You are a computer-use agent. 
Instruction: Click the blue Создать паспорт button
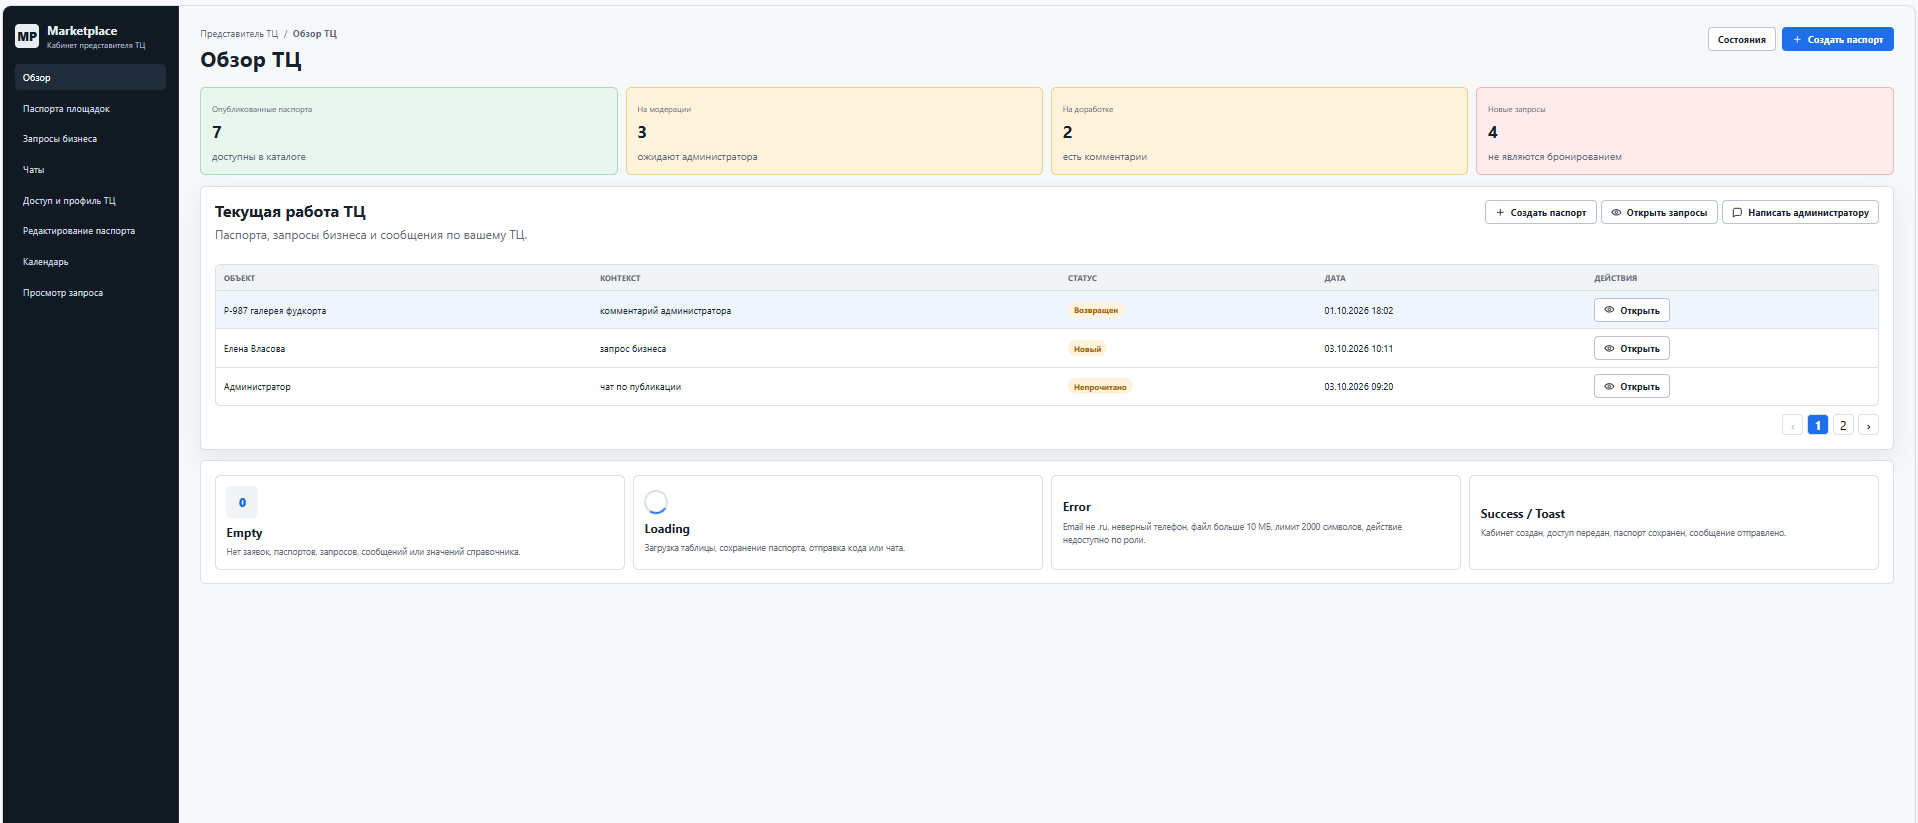point(1837,39)
